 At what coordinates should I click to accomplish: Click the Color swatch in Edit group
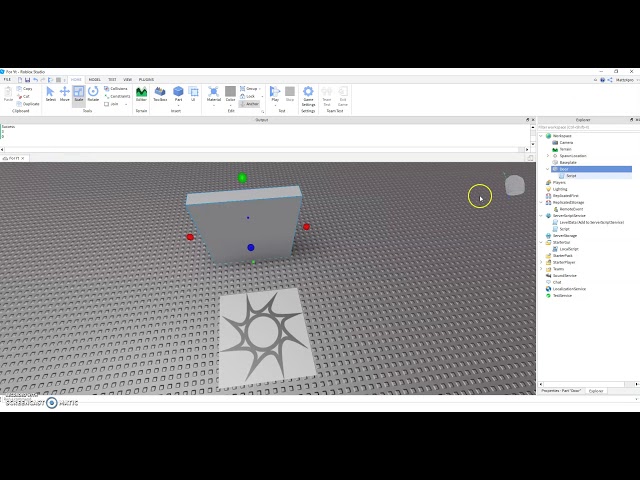tap(230, 93)
